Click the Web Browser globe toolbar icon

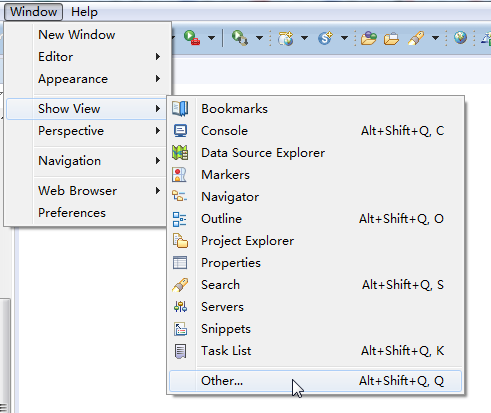(x=460, y=38)
